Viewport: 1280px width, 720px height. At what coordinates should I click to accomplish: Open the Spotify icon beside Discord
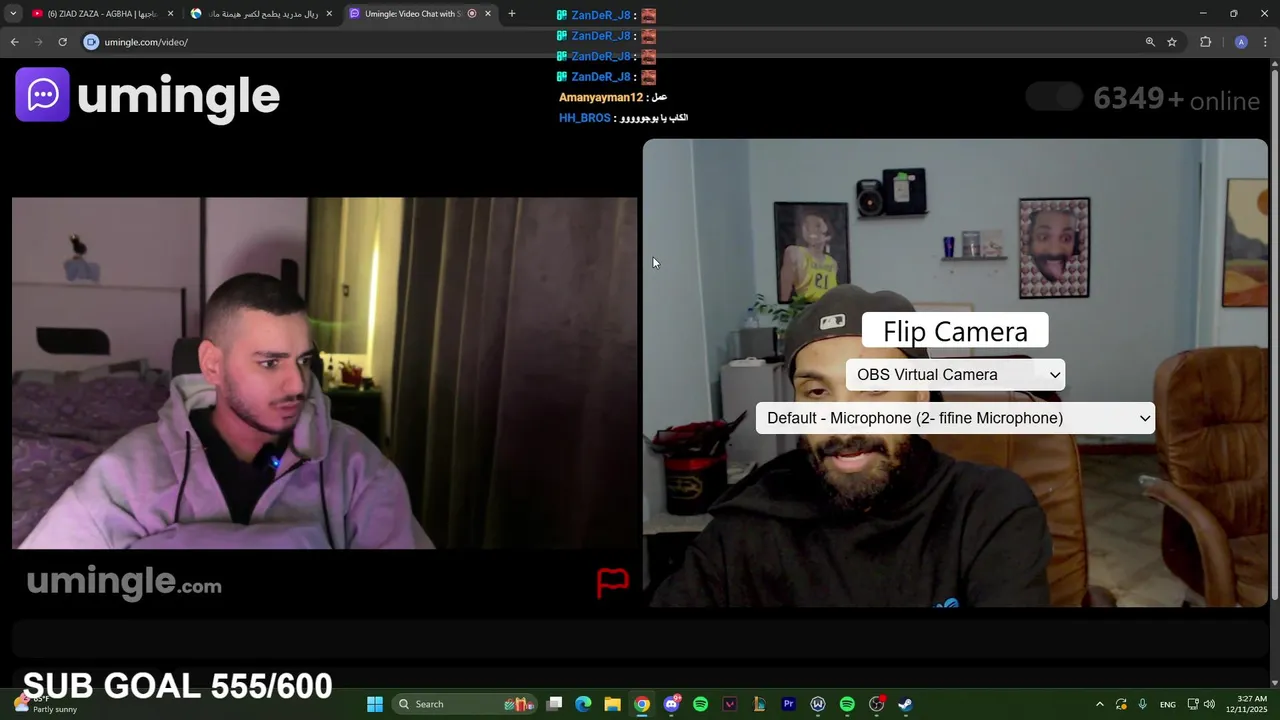pyautogui.click(x=700, y=704)
